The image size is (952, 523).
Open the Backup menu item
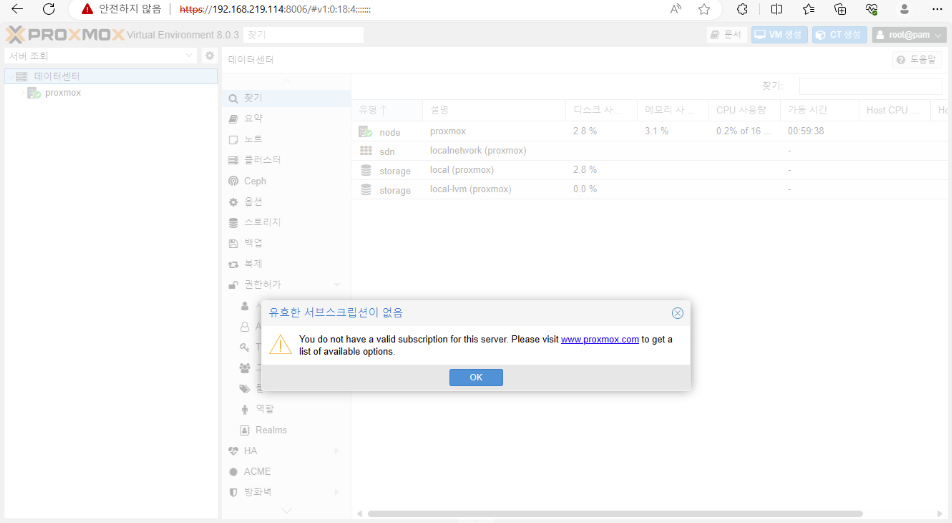[x=286, y=243]
